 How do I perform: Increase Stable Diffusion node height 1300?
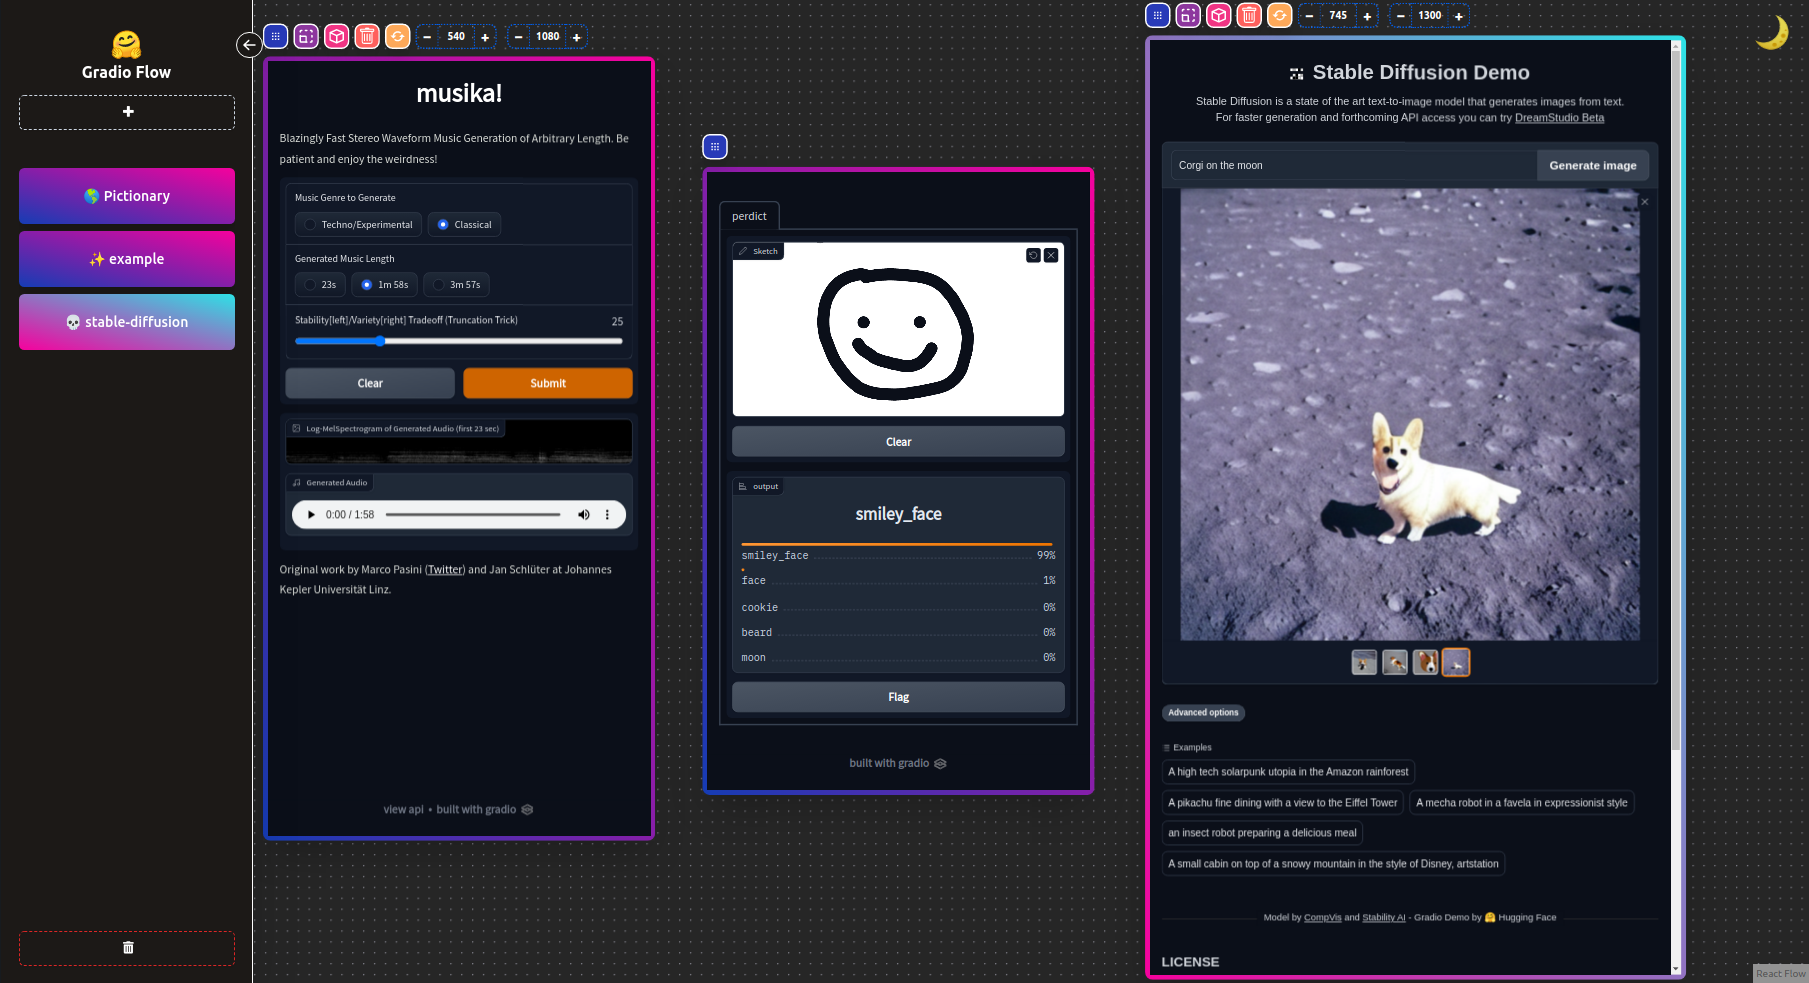tap(1459, 16)
